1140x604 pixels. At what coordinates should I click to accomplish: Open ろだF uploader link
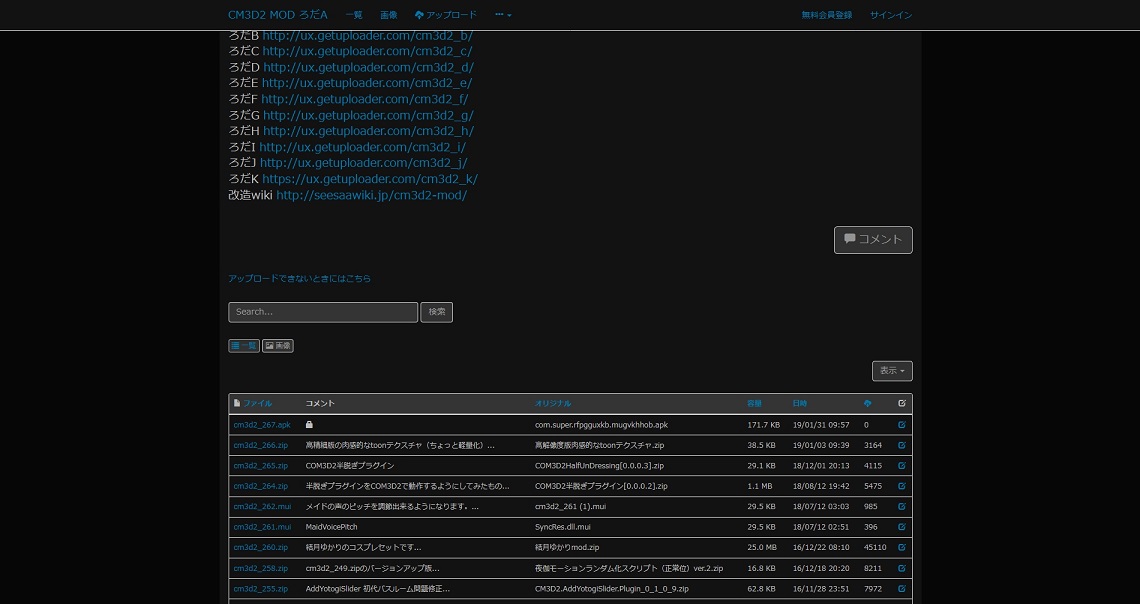pyautogui.click(x=365, y=99)
